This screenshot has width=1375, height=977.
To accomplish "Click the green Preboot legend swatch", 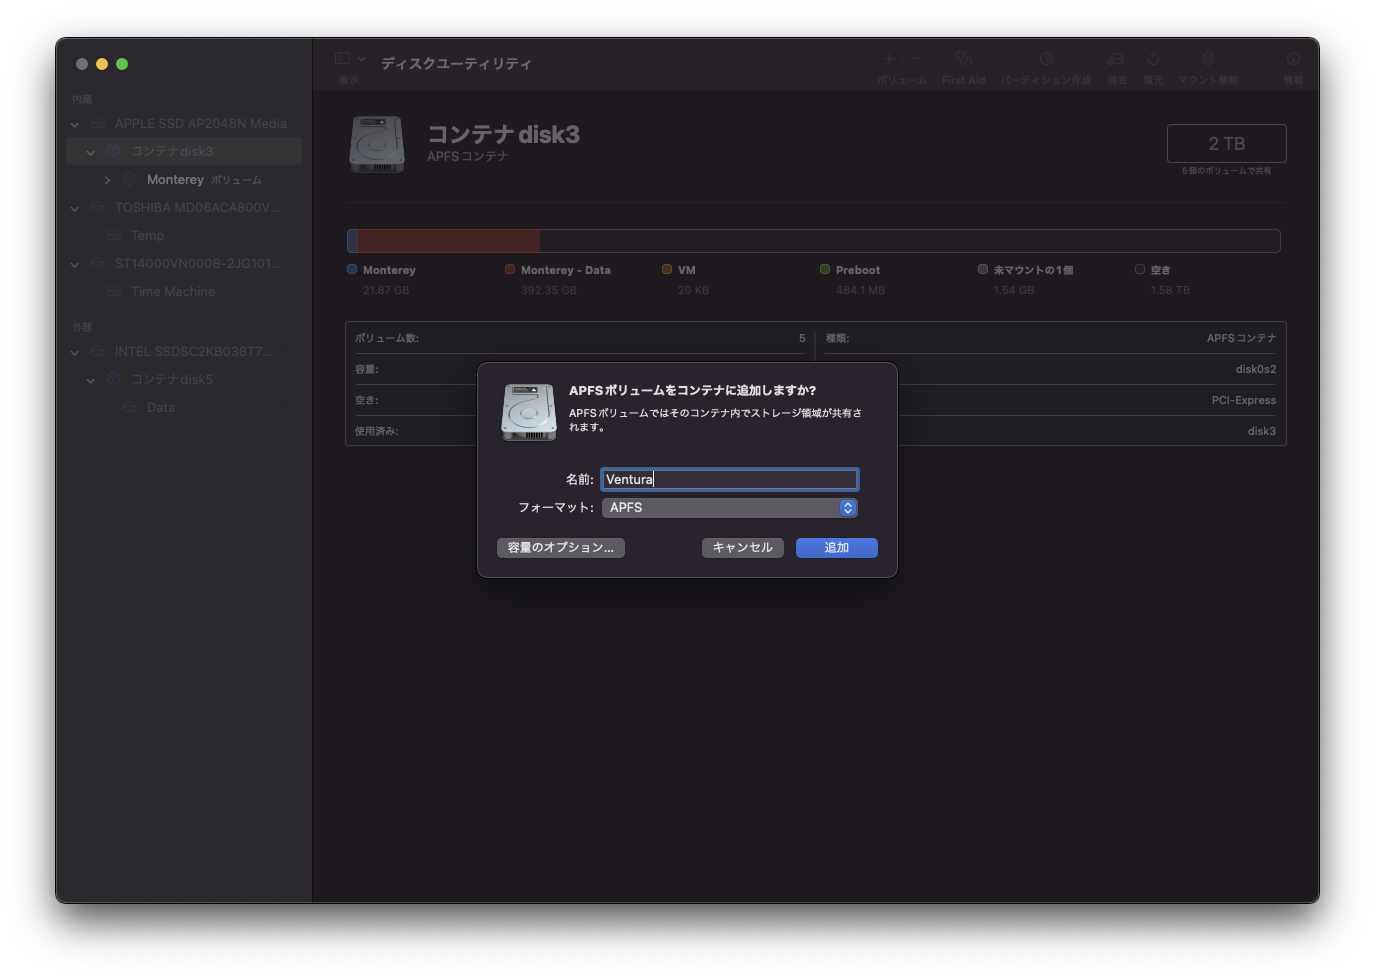I will pos(825,269).
